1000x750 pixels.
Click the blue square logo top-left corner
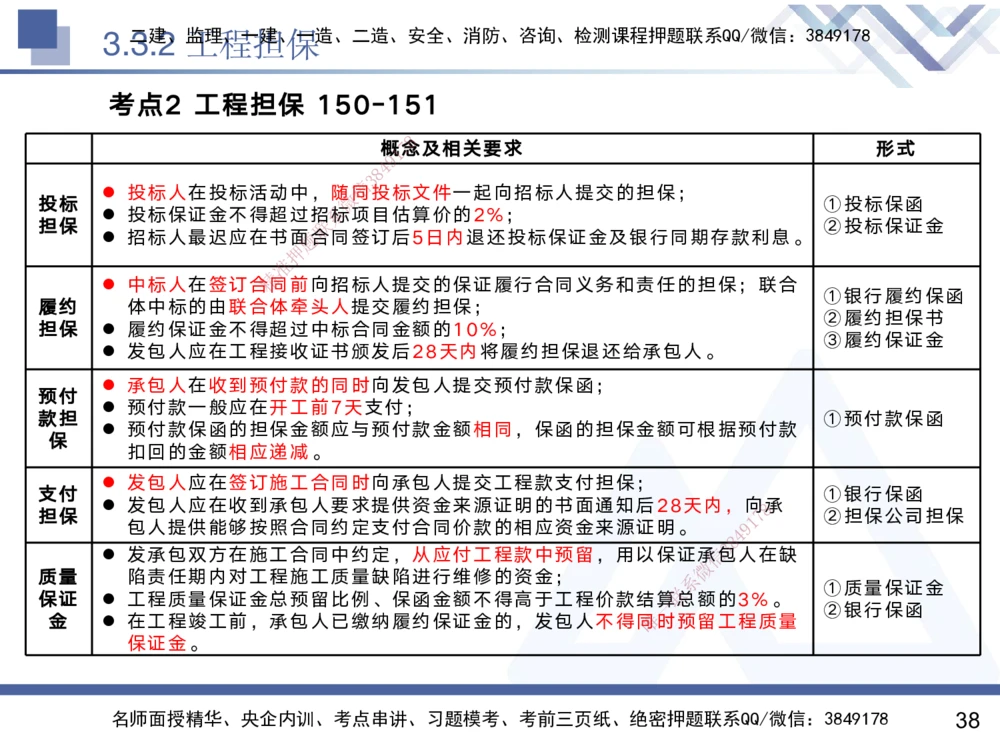[40, 30]
